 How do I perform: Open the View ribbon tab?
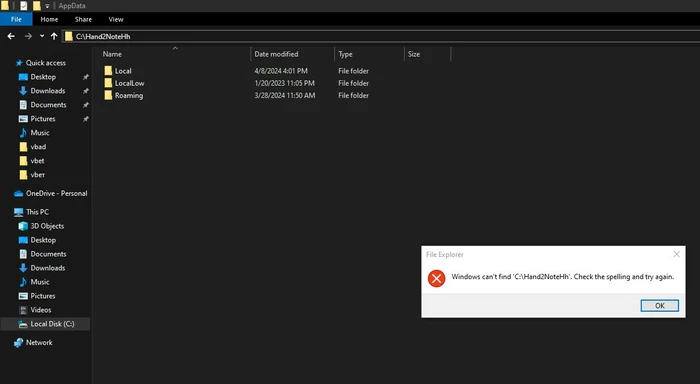[x=116, y=19]
